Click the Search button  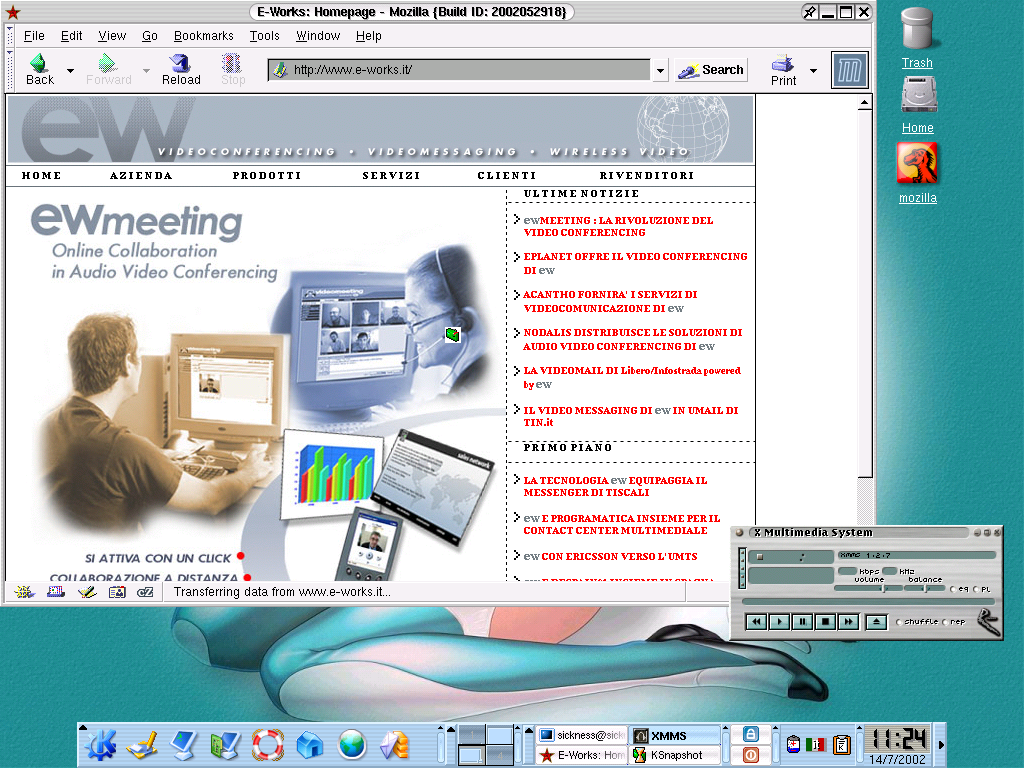pos(711,70)
